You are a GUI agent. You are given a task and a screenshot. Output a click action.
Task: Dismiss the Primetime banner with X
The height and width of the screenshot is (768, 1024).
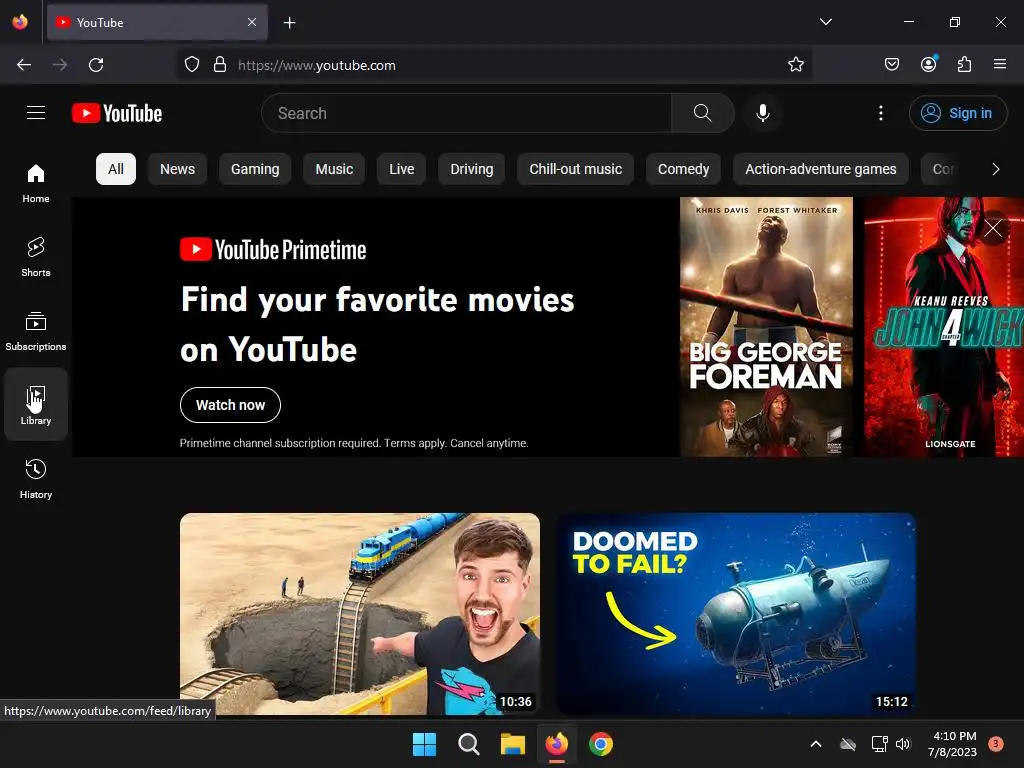993,228
